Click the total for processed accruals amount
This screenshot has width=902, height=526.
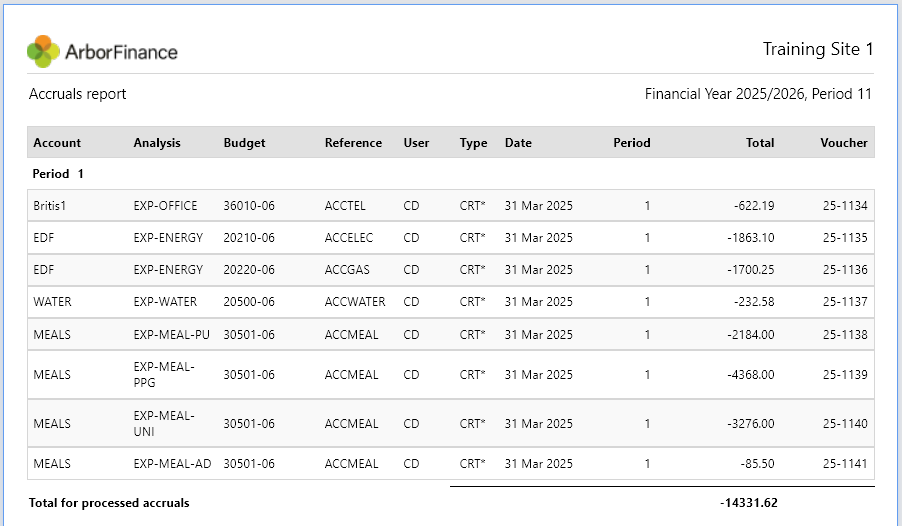(x=748, y=503)
